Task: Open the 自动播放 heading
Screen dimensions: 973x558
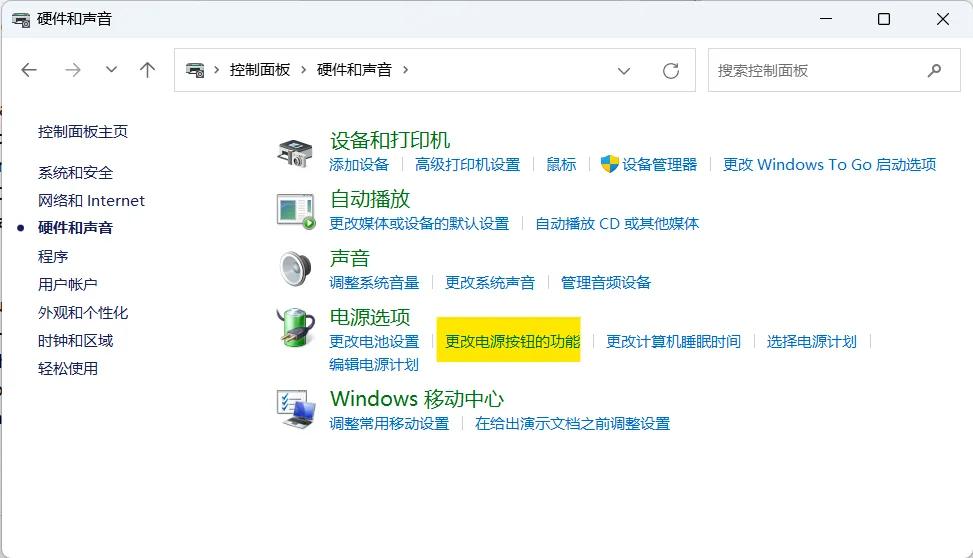Action: coord(370,199)
